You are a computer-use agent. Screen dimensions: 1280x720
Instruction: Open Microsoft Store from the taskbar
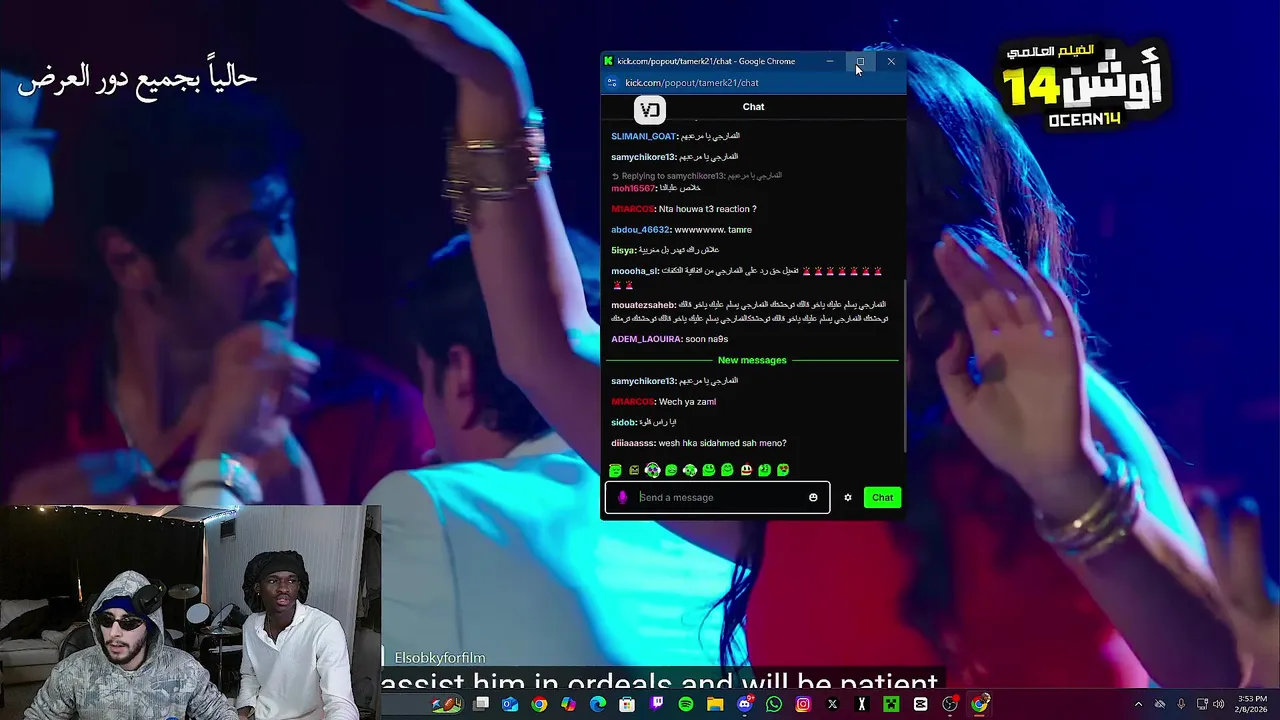[x=627, y=705]
